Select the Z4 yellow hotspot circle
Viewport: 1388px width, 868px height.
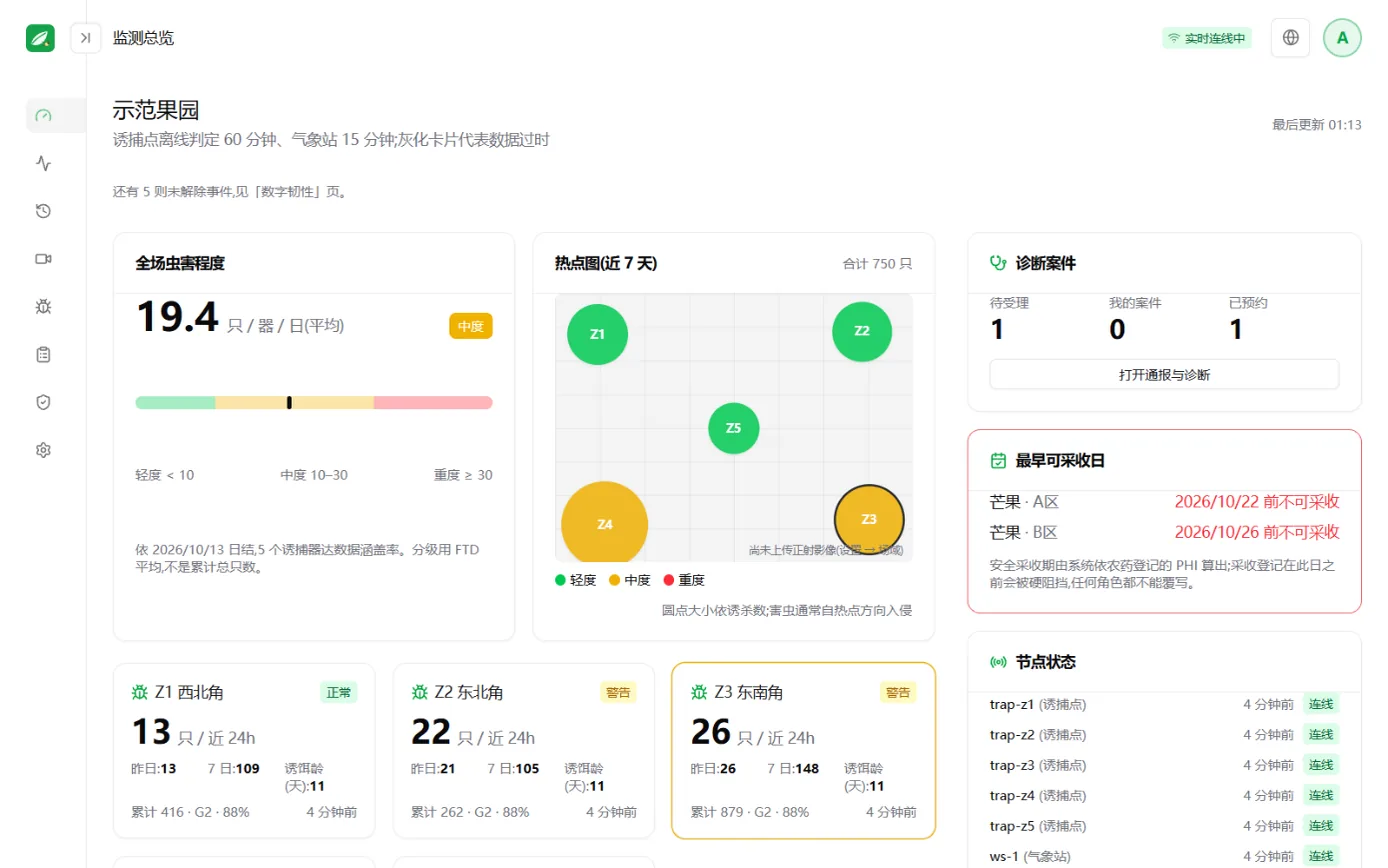(605, 524)
